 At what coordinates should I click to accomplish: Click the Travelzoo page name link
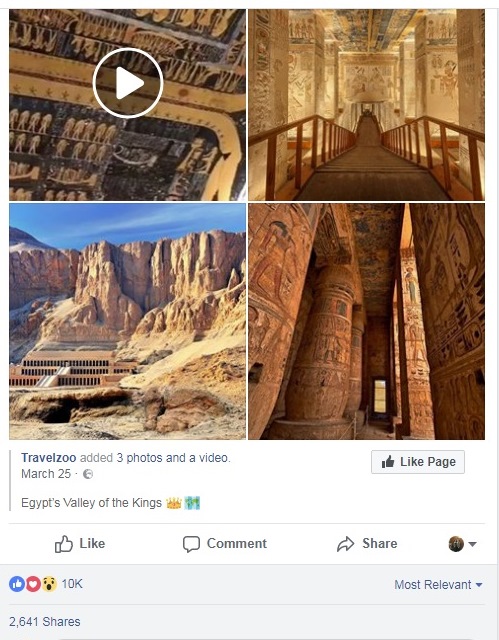[49, 458]
